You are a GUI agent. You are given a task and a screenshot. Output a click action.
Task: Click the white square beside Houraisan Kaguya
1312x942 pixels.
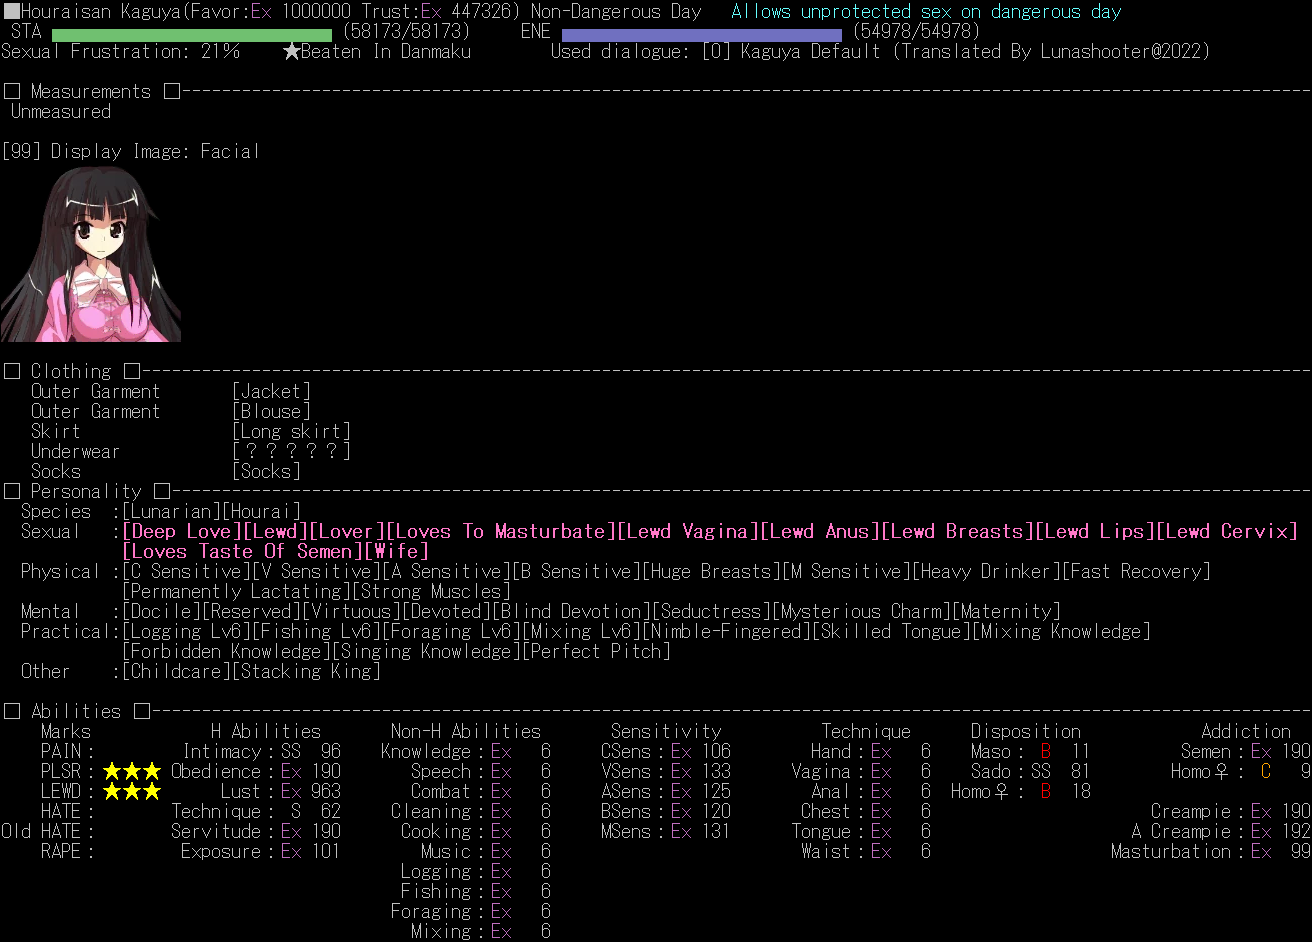click(11, 12)
